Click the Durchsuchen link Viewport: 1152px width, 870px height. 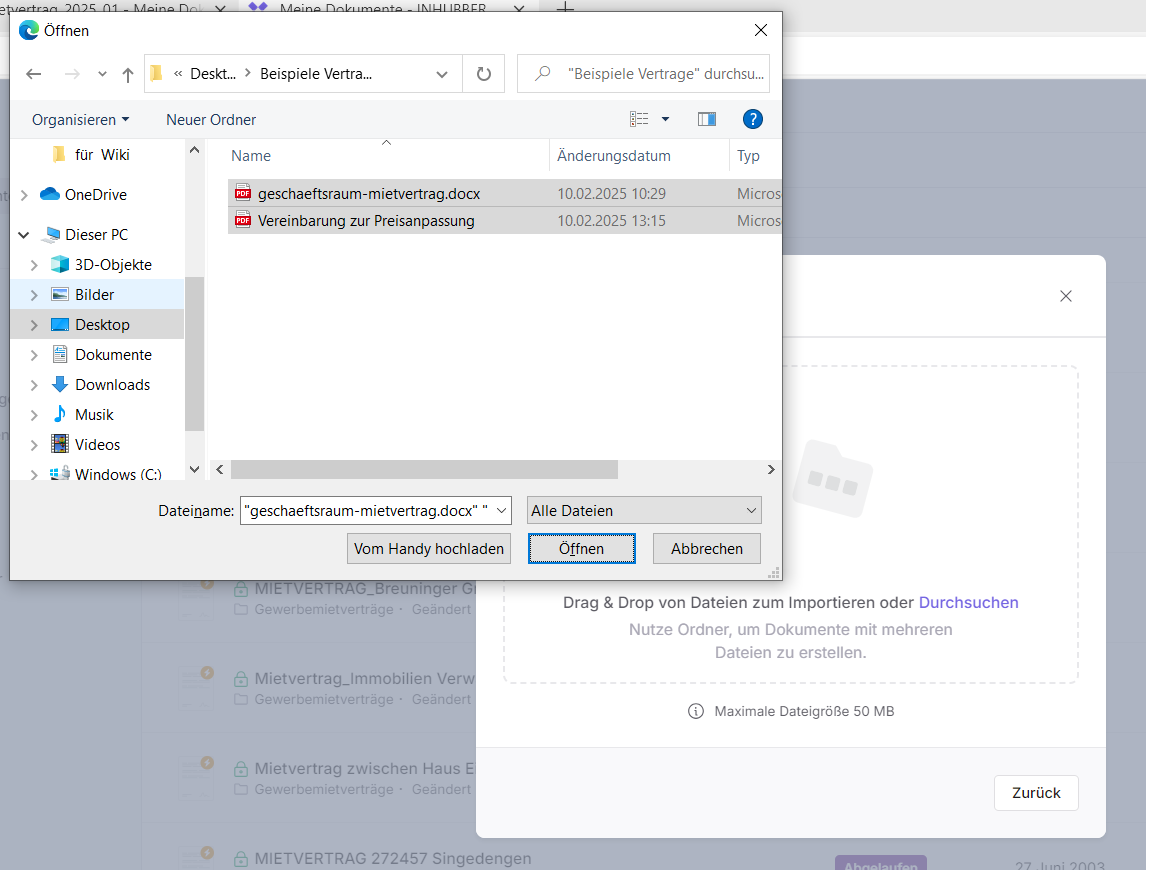click(968, 603)
